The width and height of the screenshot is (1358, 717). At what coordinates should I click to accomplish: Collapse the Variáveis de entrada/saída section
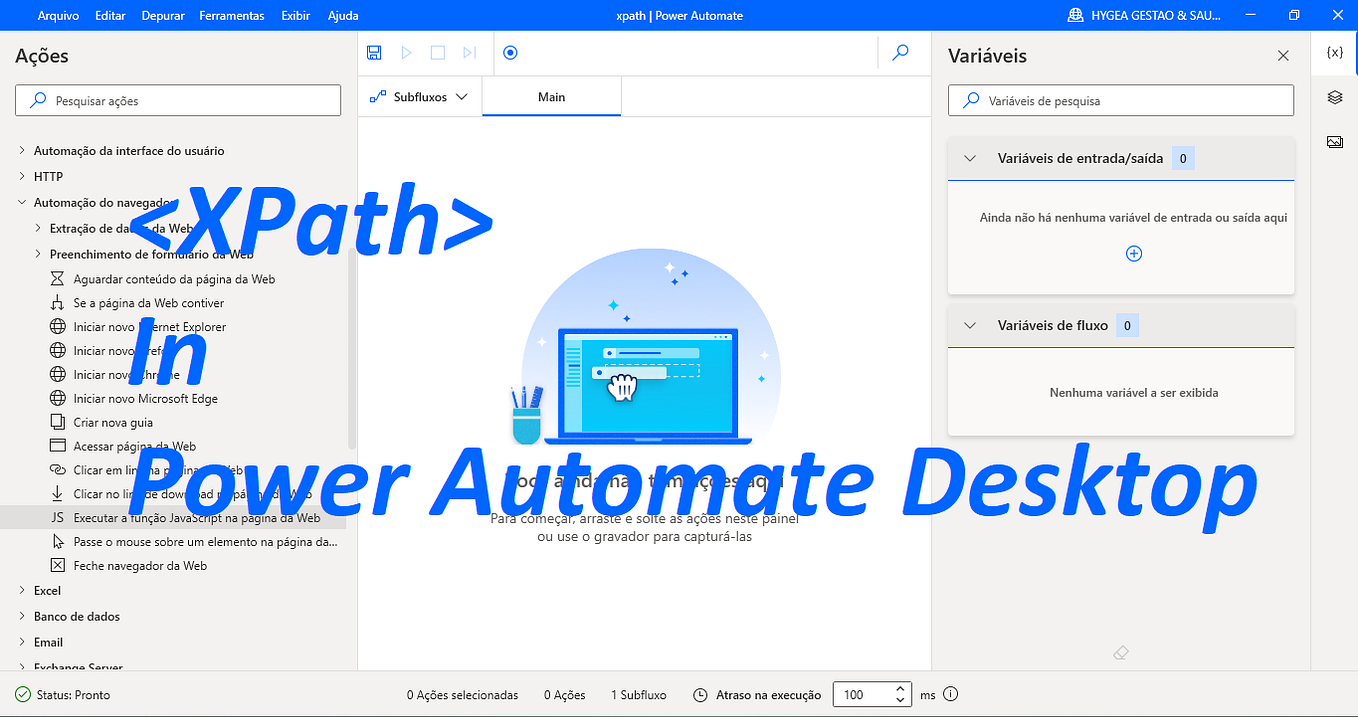click(x=968, y=157)
